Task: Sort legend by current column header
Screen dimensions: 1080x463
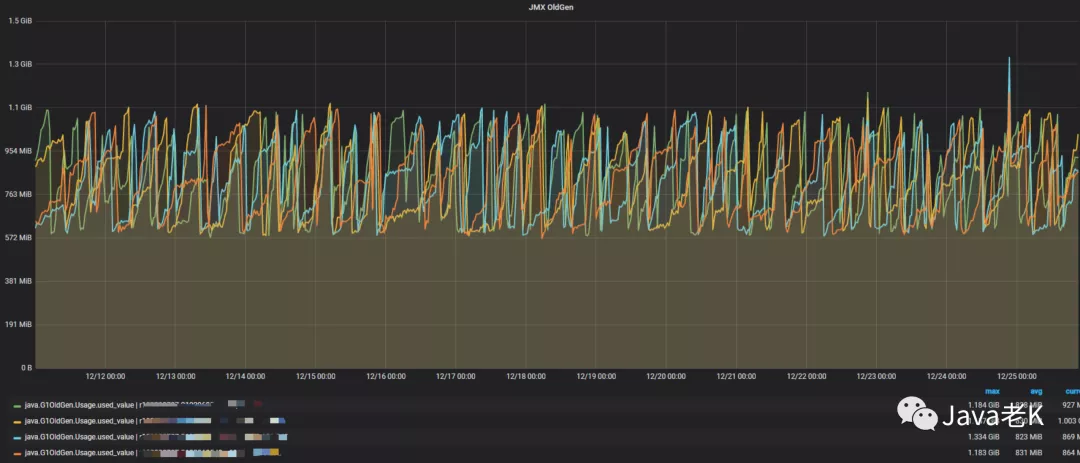Action: [1072, 391]
